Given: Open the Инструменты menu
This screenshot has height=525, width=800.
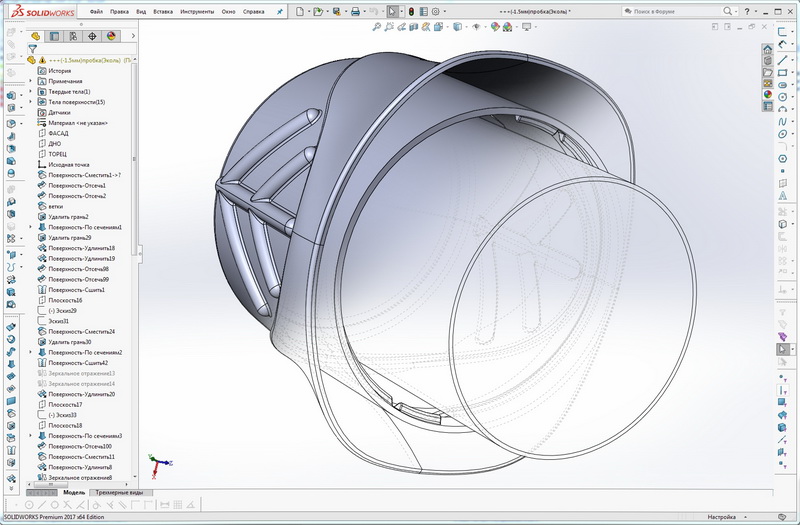Looking at the screenshot, I should click(x=197, y=11).
